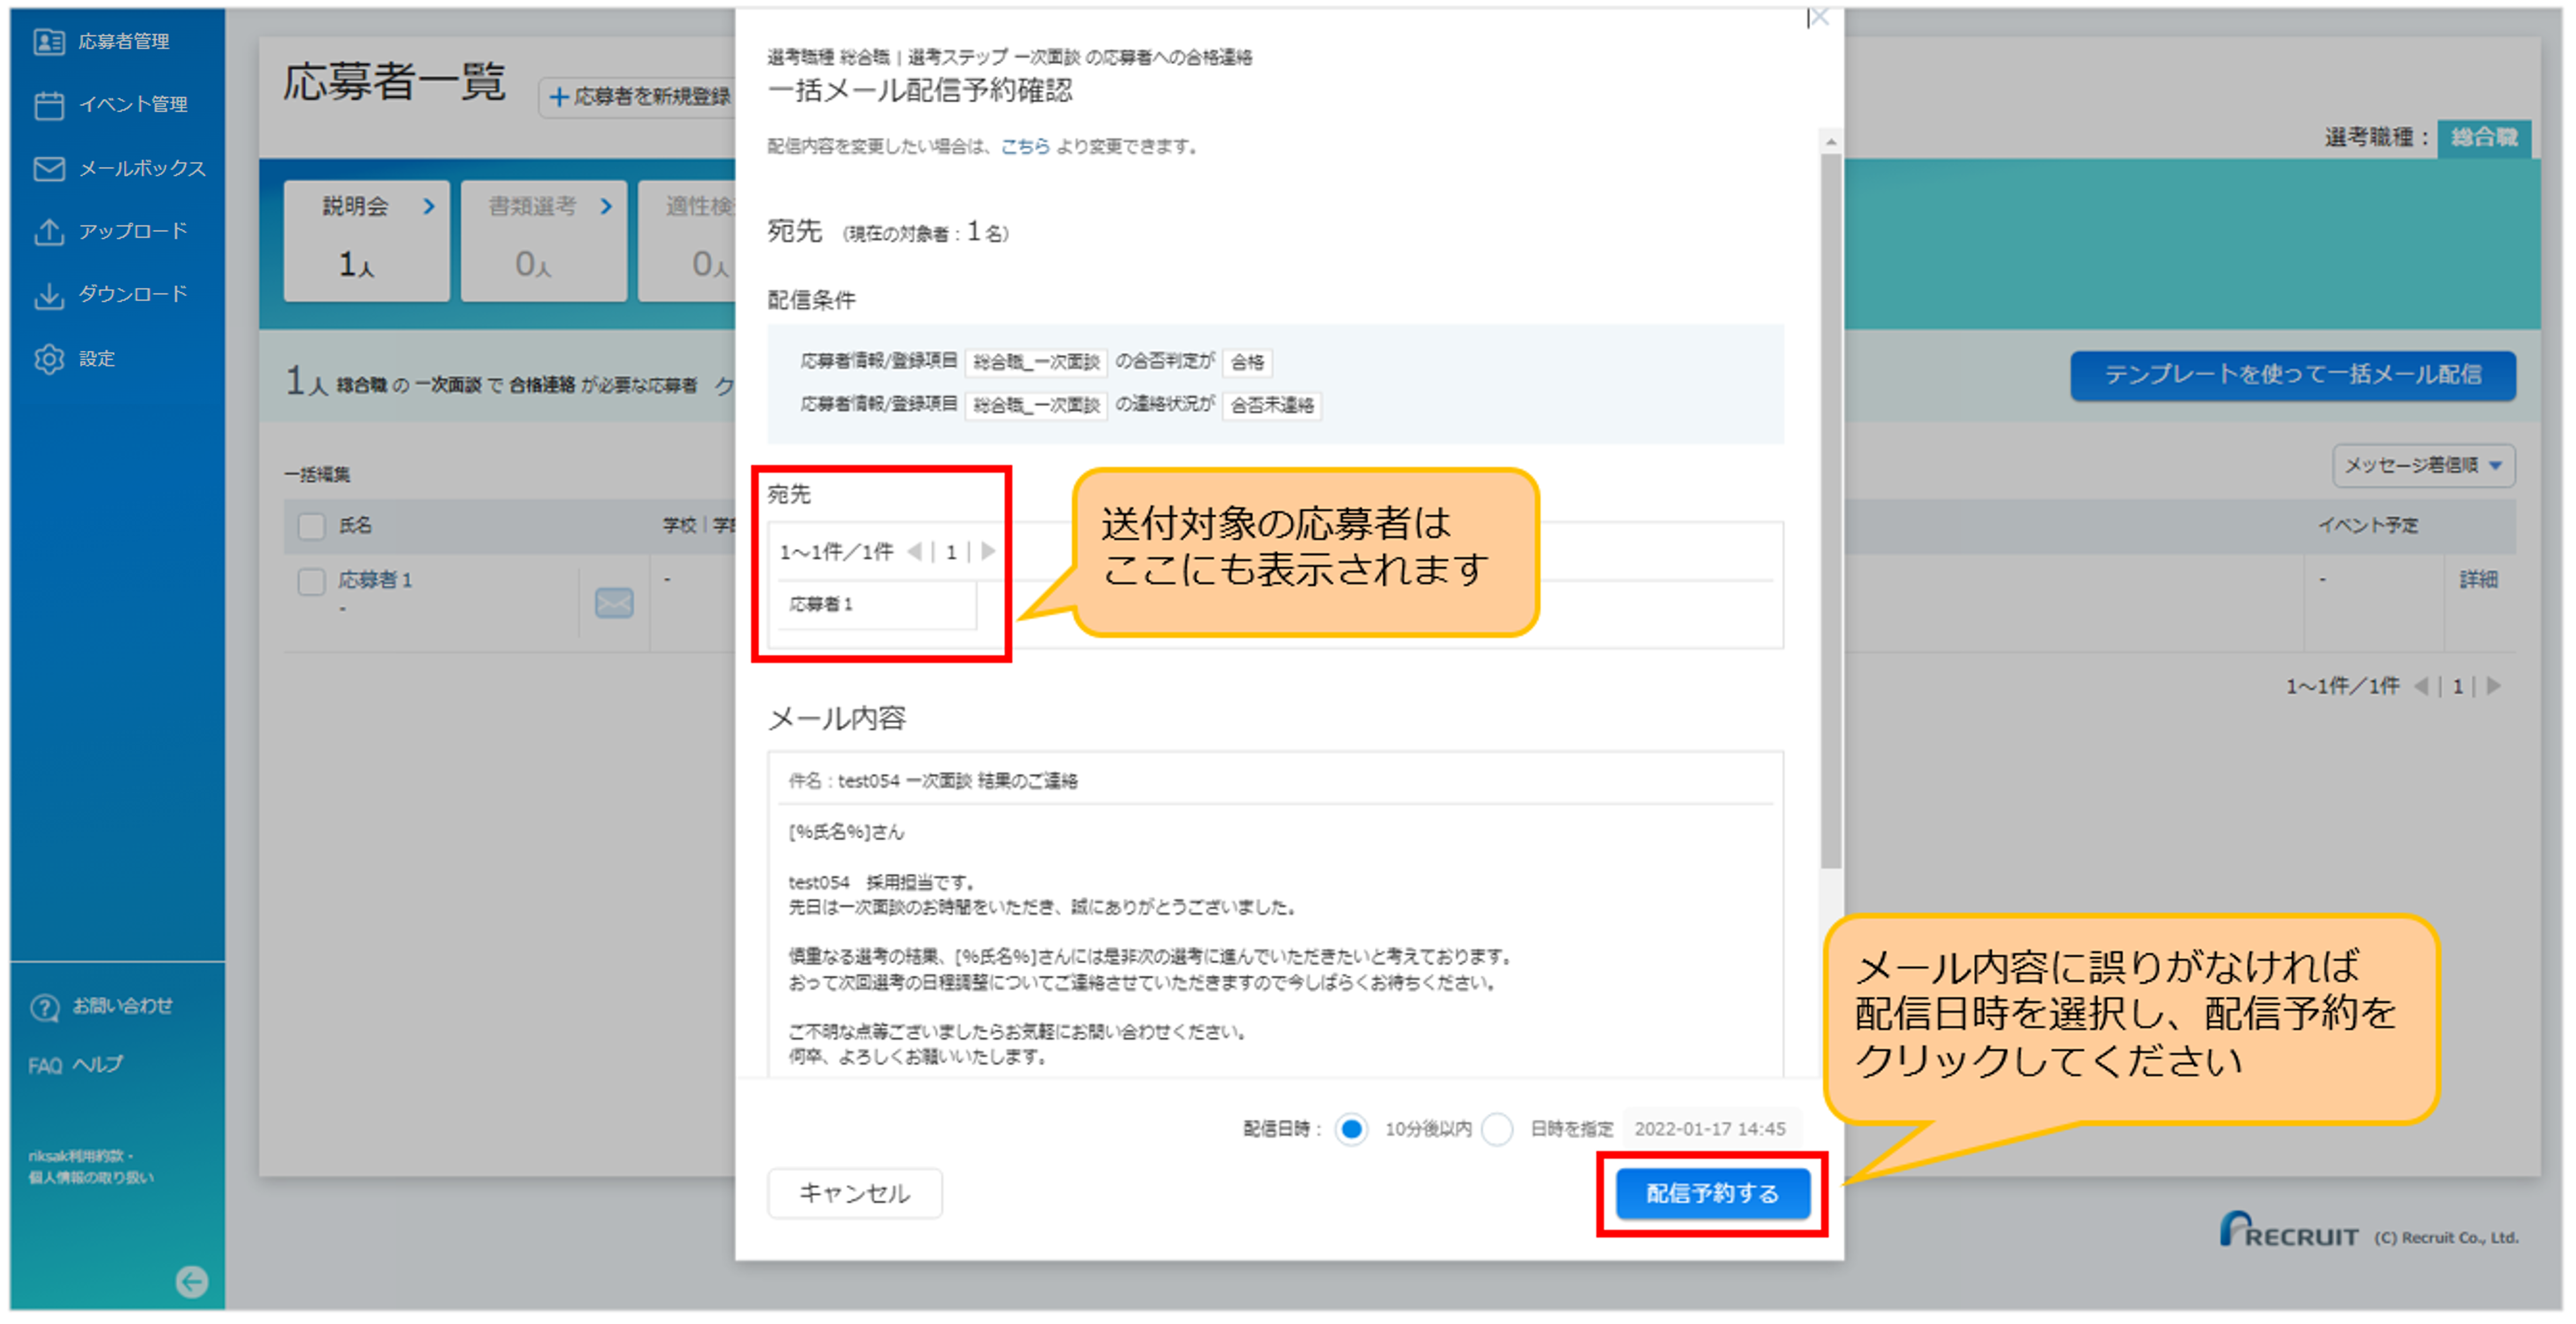The height and width of the screenshot is (1324, 2576).
Task: Click the mail icon in 応募者1 row
Action: (614, 603)
